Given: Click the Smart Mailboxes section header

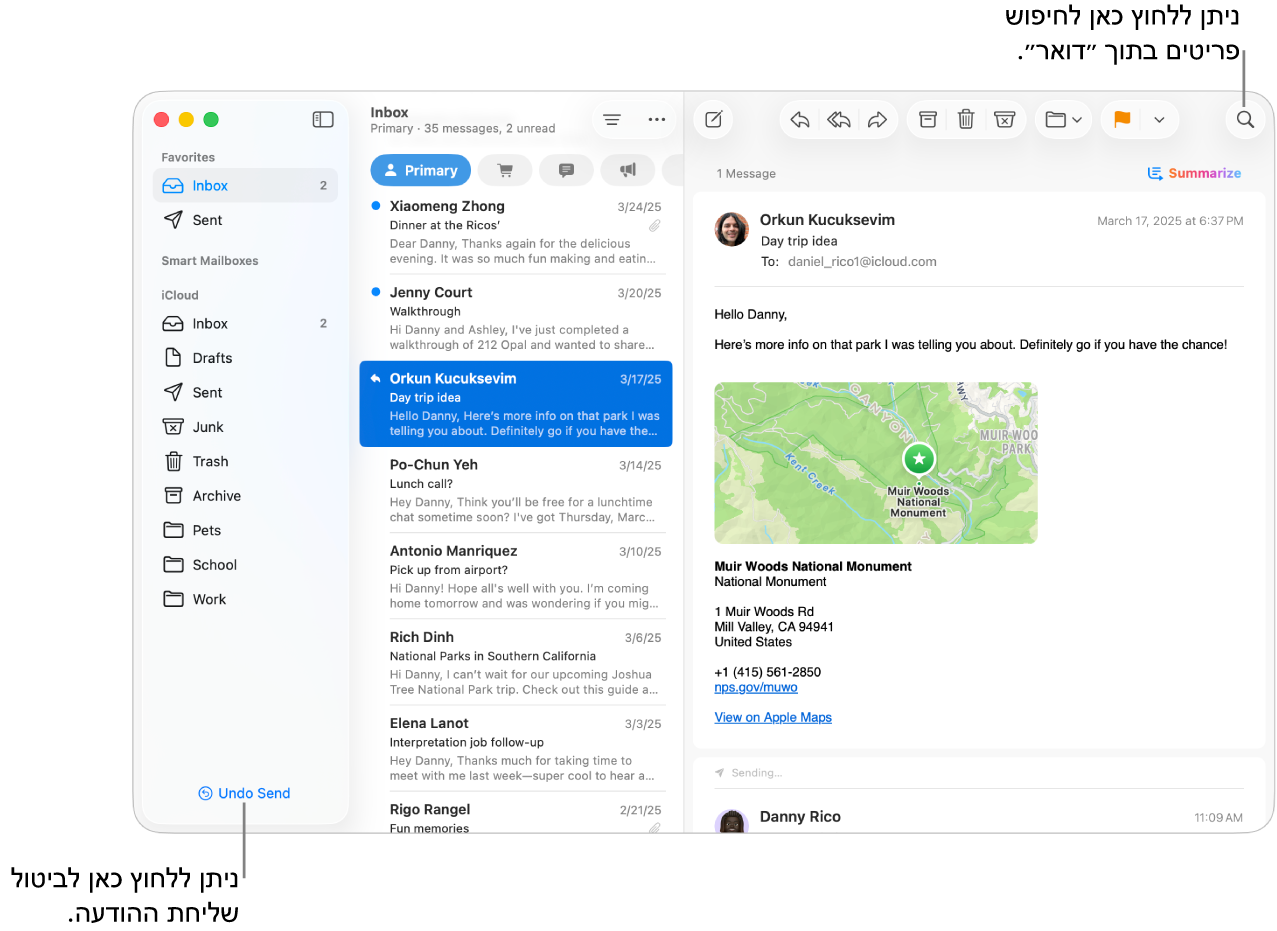Looking at the screenshot, I should click(210, 261).
